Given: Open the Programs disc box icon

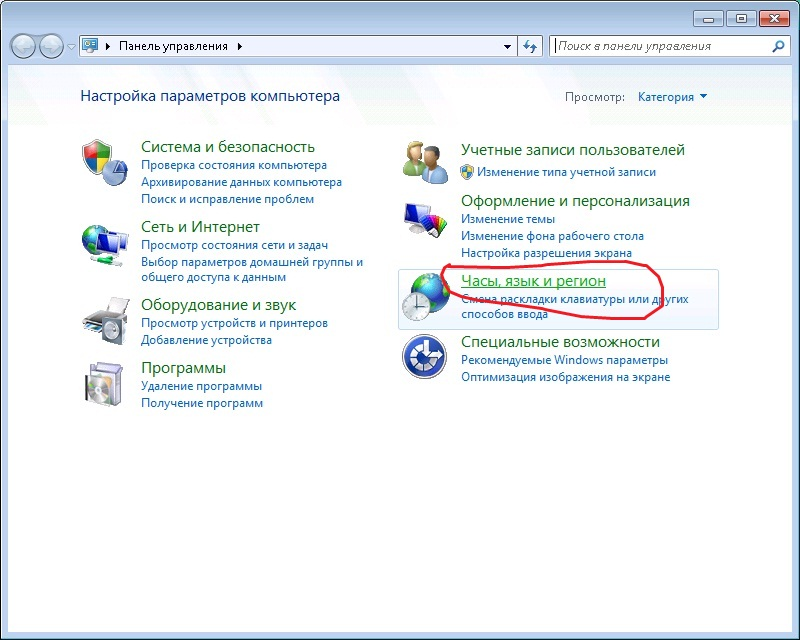Looking at the screenshot, I should (104, 385).
